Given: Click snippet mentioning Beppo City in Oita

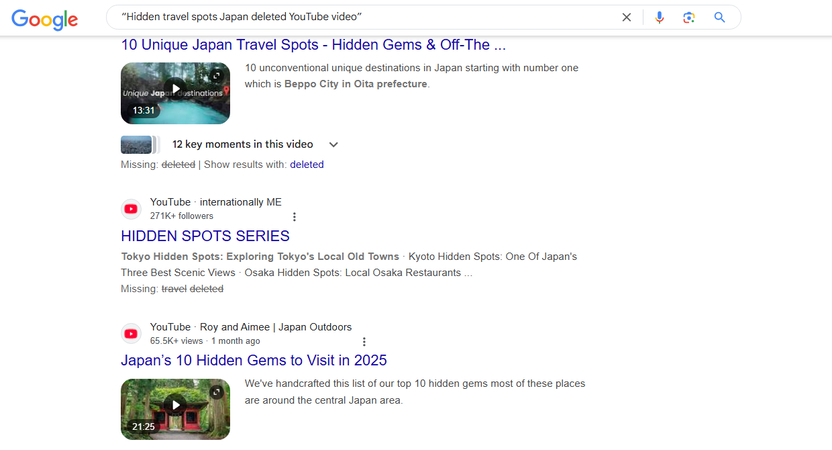Looking at the screenshot, I should (411, 76).
